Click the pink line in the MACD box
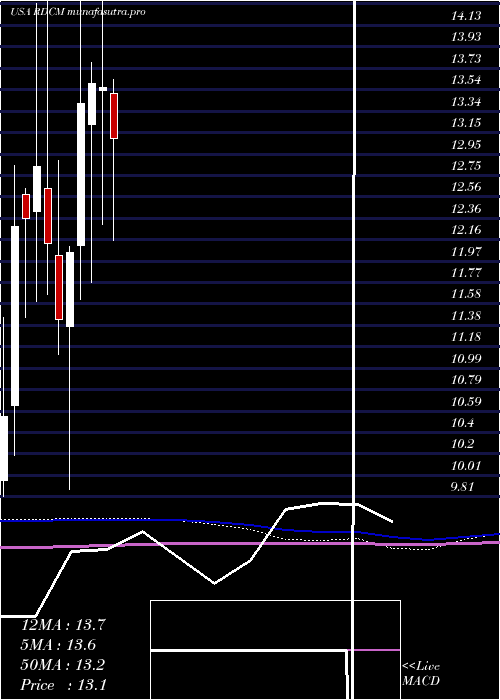 [x=374, y=650]
